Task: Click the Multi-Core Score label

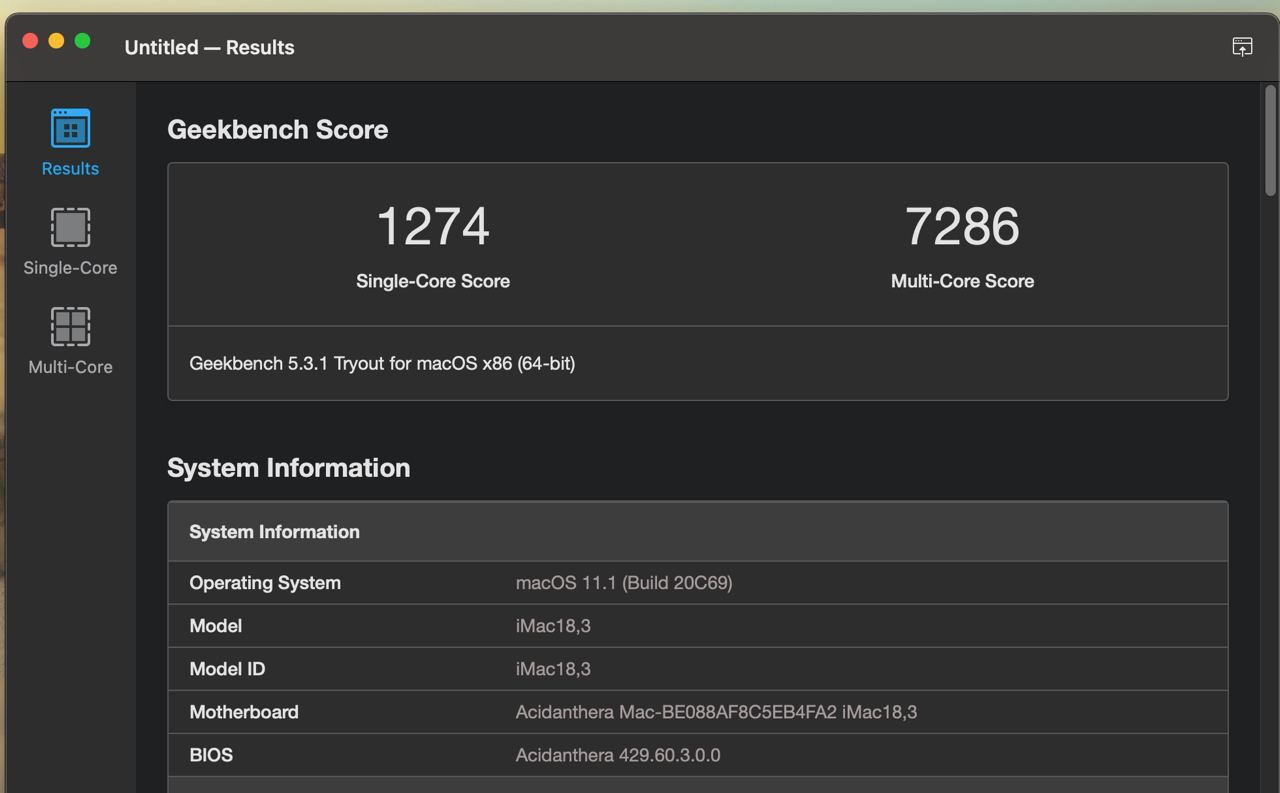Action: 962,281
